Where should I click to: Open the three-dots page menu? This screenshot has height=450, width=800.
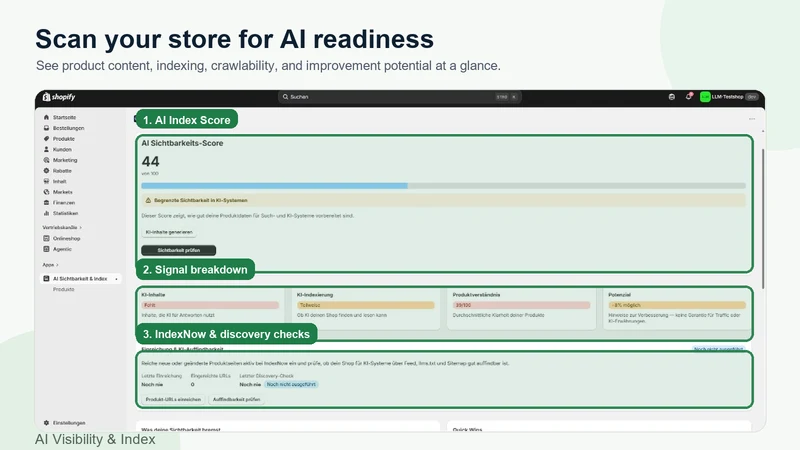752,119
